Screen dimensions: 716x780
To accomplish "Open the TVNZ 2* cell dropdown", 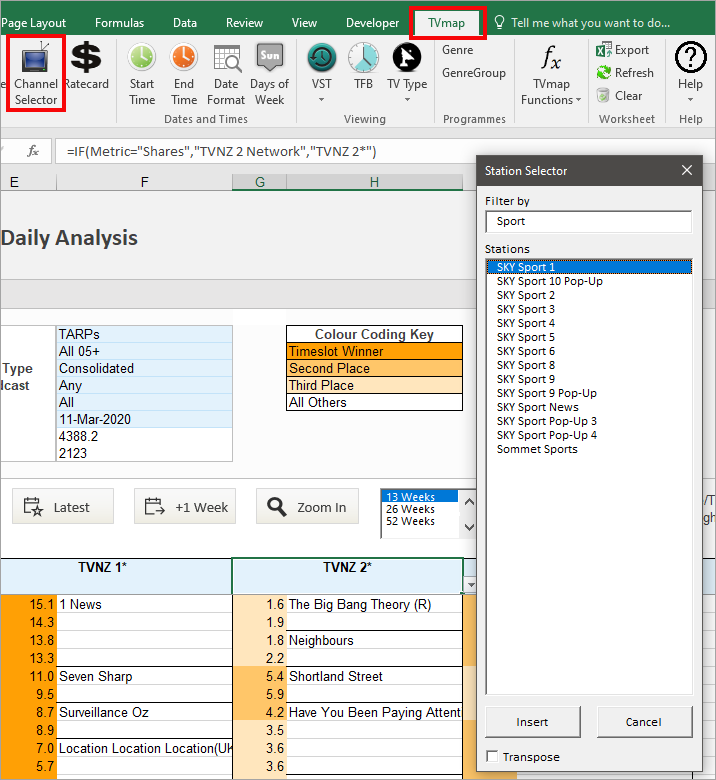I will tap(470, 585).
